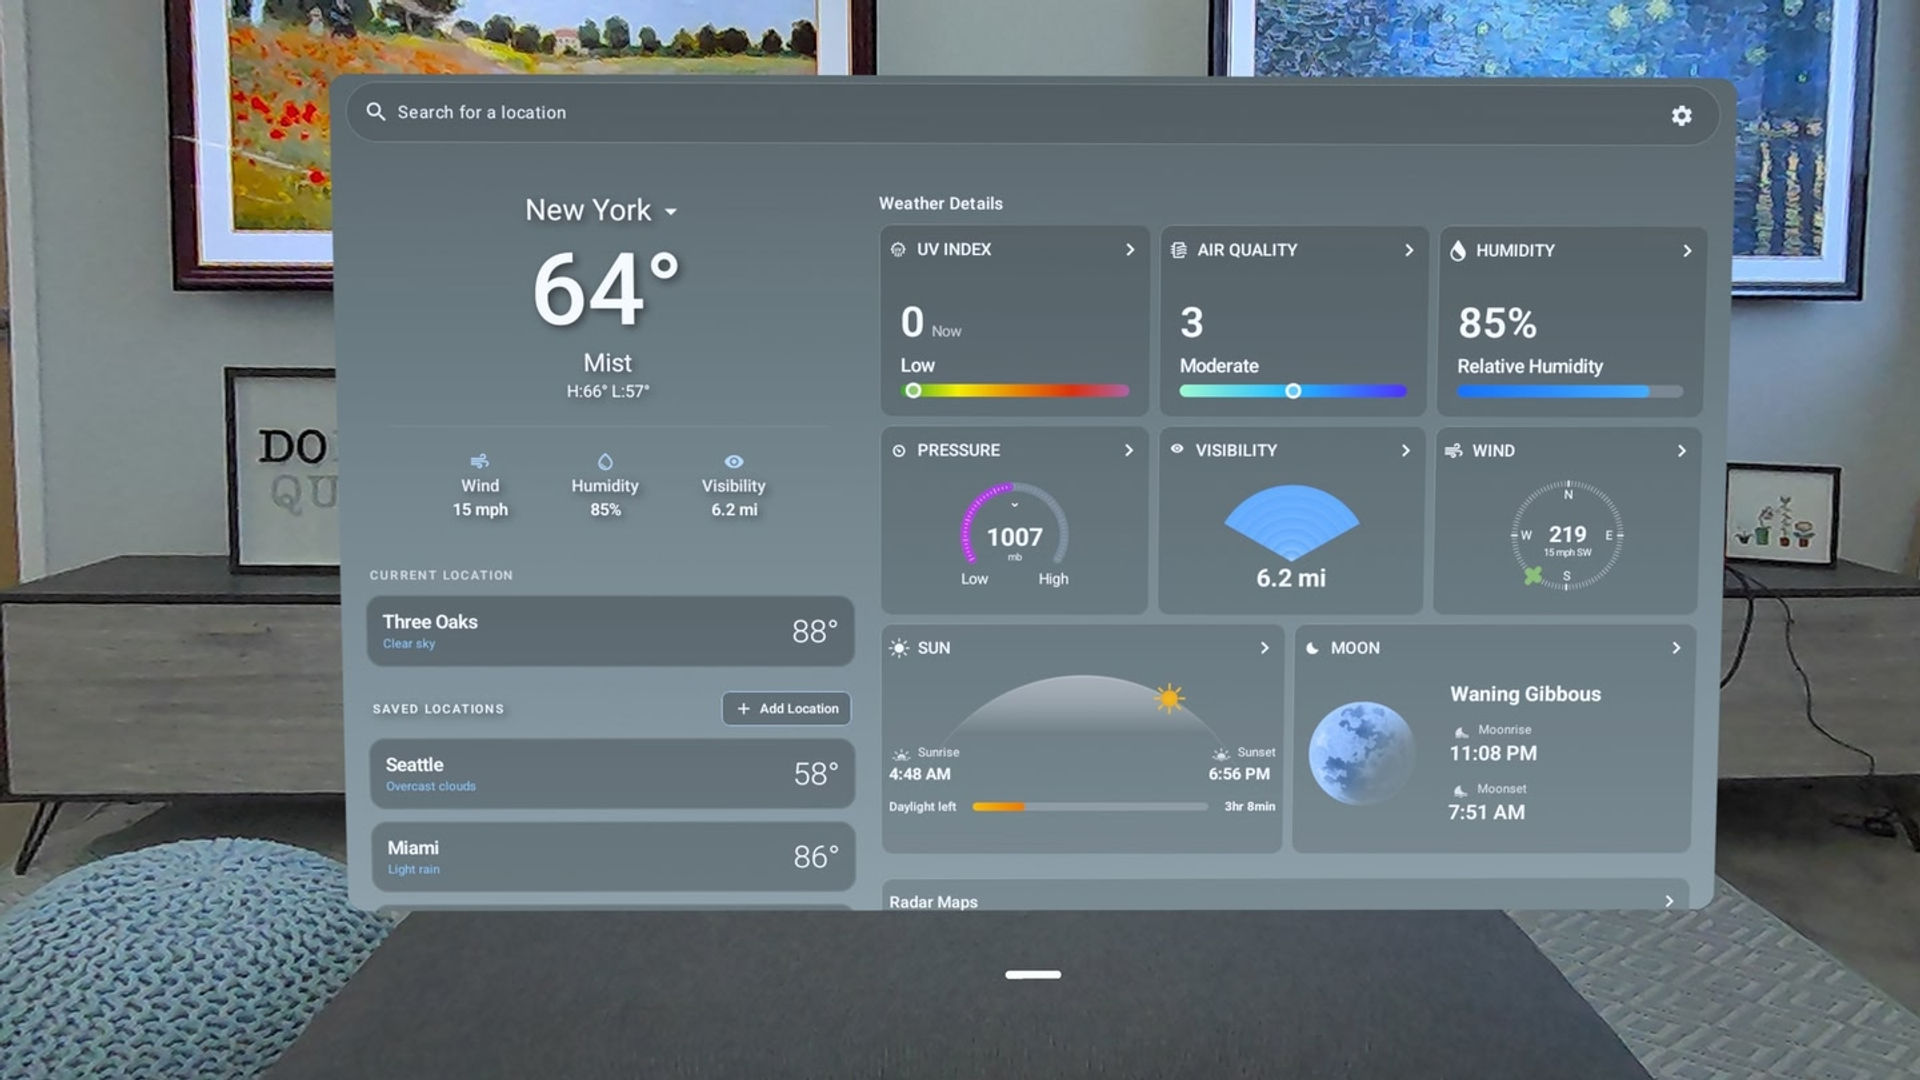The image size is (1920, 1080).
Task: Click the search magnifier icon
Action: coord(376,112)
